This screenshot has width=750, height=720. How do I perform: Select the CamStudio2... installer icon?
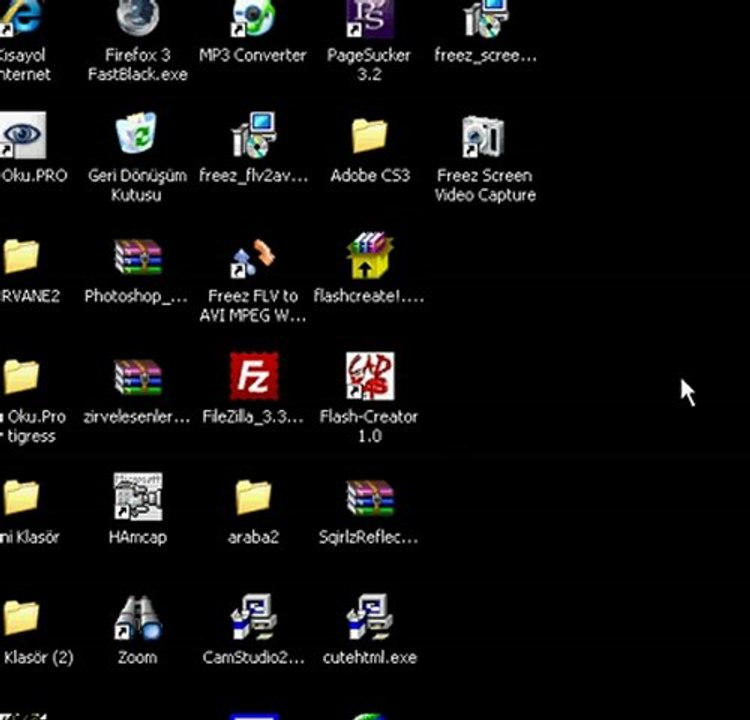[x=253, y=617]
